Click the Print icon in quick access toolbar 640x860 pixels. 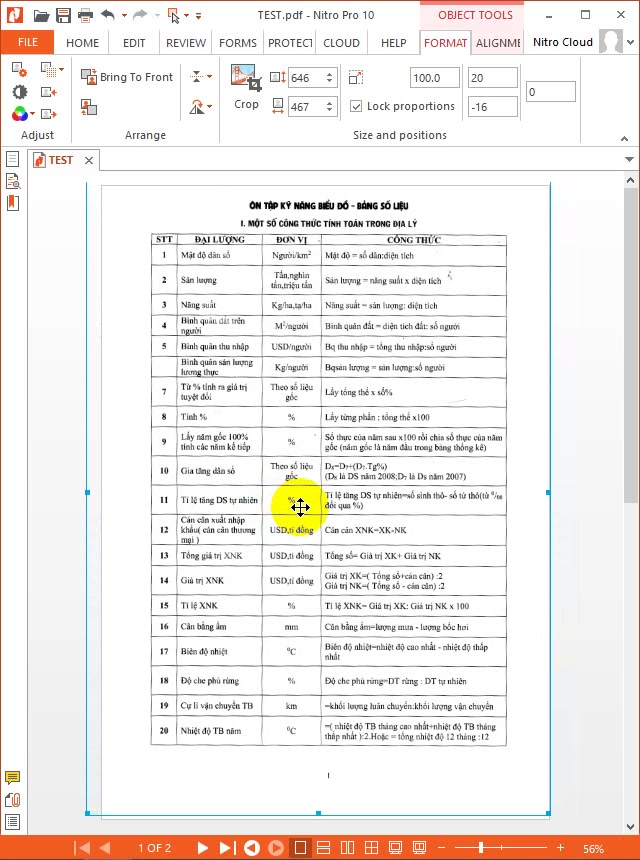point(85,15)
